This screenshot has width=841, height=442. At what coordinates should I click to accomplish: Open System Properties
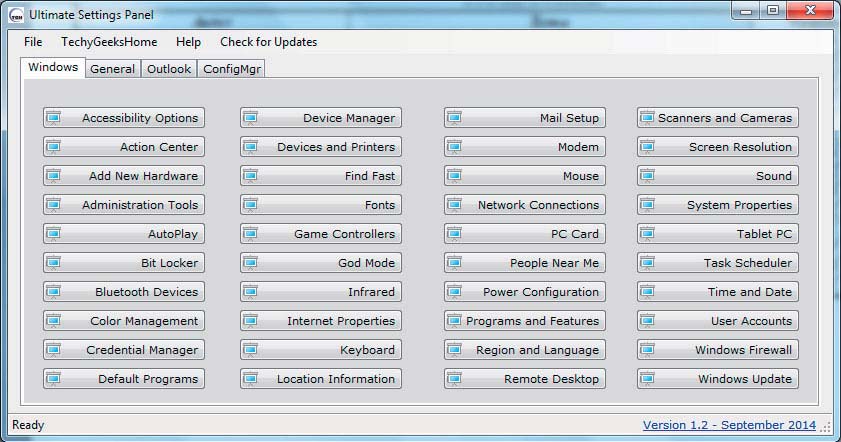click(x=718, y=204)
